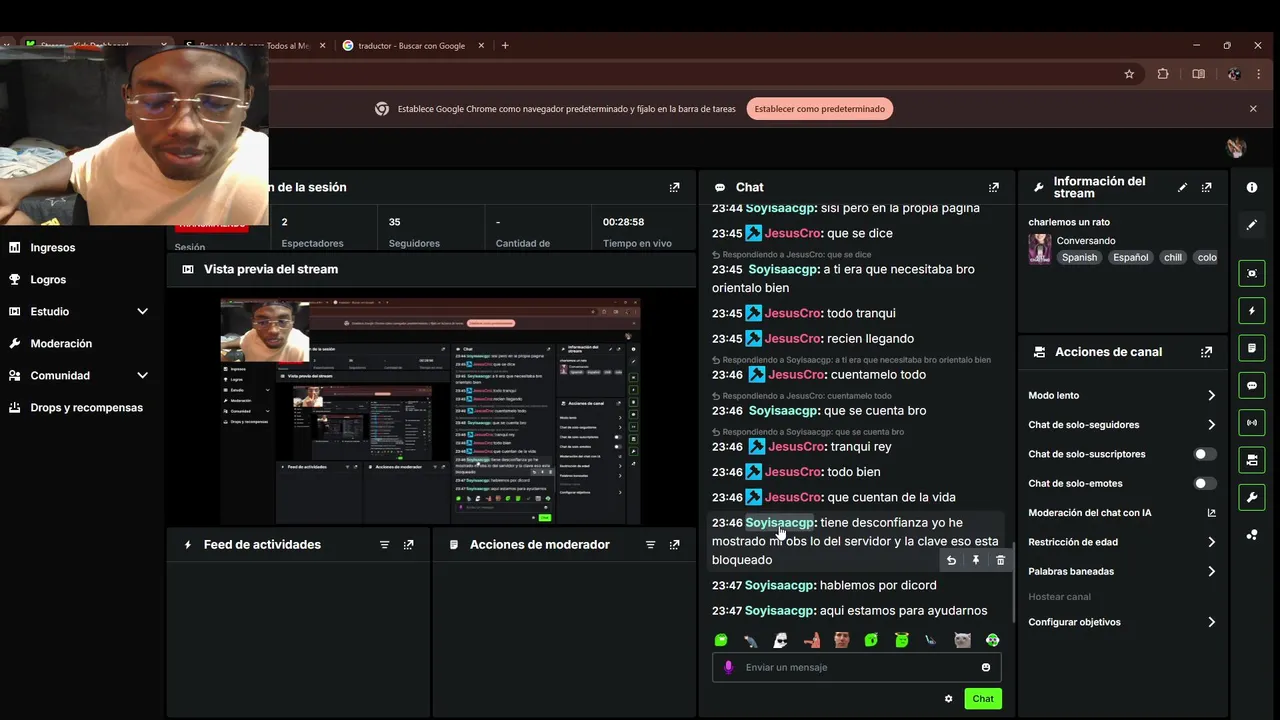Send message with green Chat button
Viewport: 1280px width, 720px height.
pyautogui.click(x=983, y=699)
